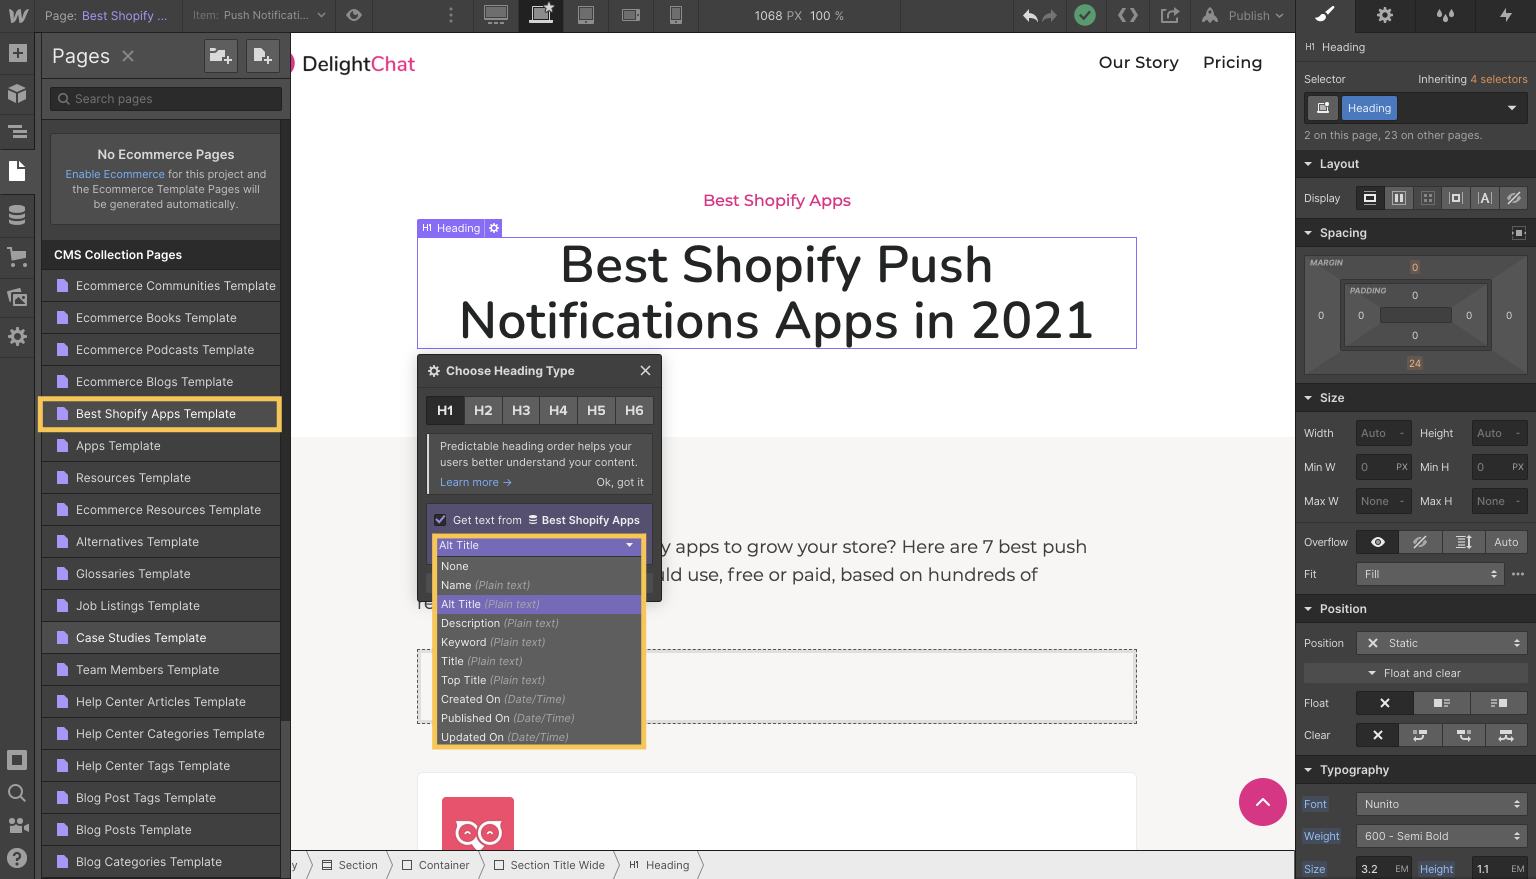Open the Fit Fill dropdown
This screenshot has width=1536, height=879.
pos(1430,574)
